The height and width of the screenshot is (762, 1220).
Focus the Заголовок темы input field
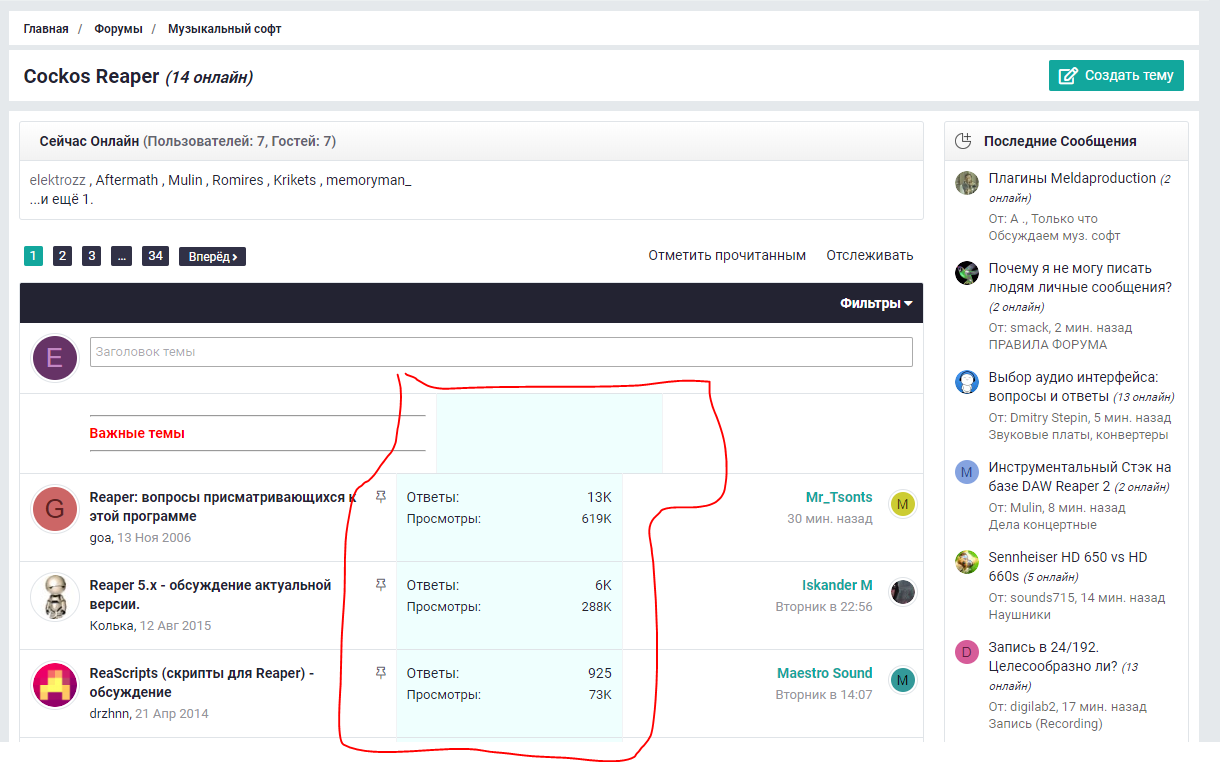tap(501, 352)
